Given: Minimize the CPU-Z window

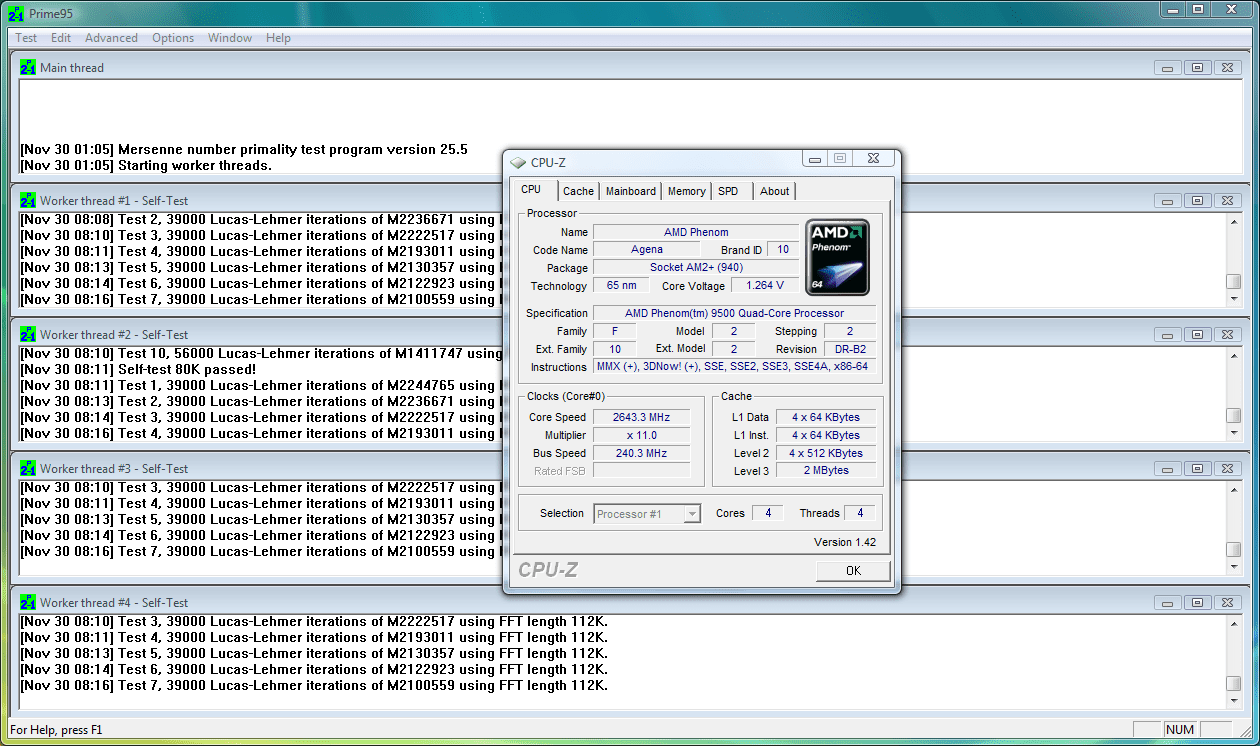Looking at the screenshot, I should click(x=816, y=159).
